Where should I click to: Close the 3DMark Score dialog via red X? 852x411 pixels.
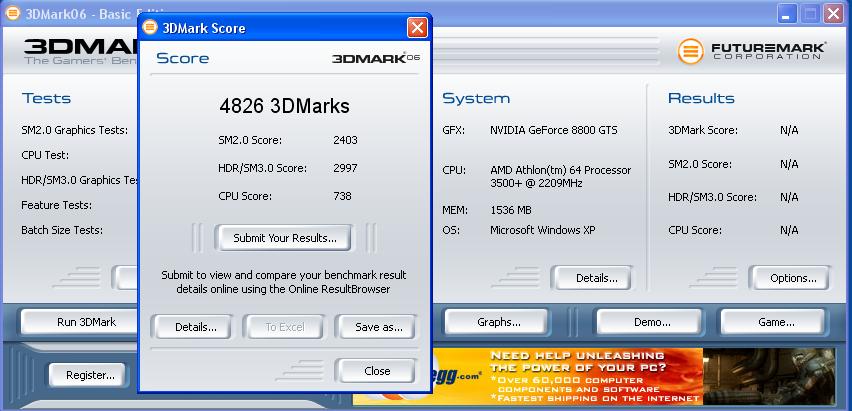(417, 28)
